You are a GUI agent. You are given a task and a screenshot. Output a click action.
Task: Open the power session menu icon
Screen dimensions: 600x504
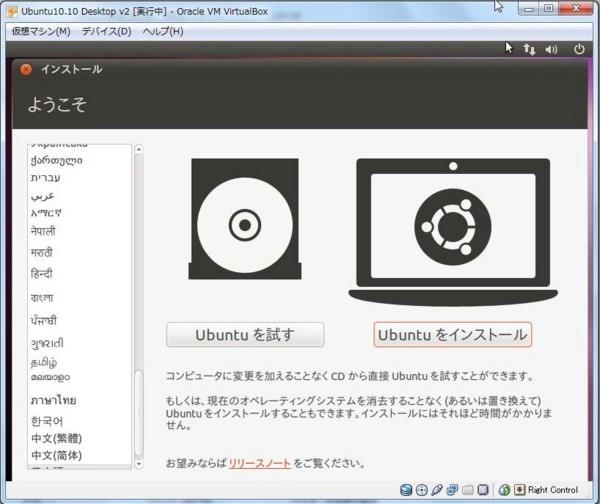579,49
